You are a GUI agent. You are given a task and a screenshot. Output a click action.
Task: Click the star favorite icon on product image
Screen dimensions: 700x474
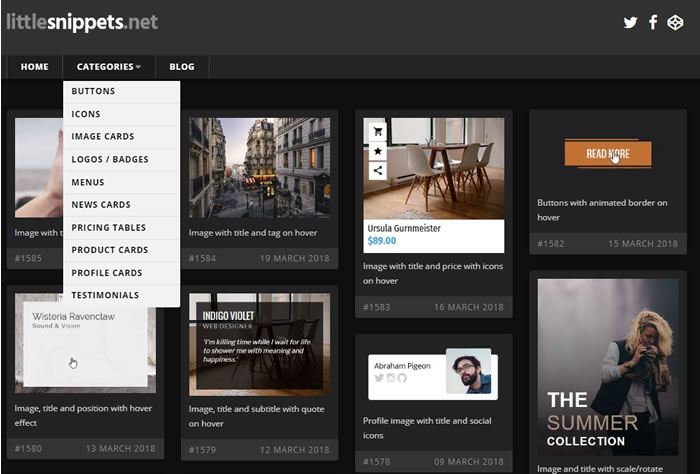click(378, 151)
